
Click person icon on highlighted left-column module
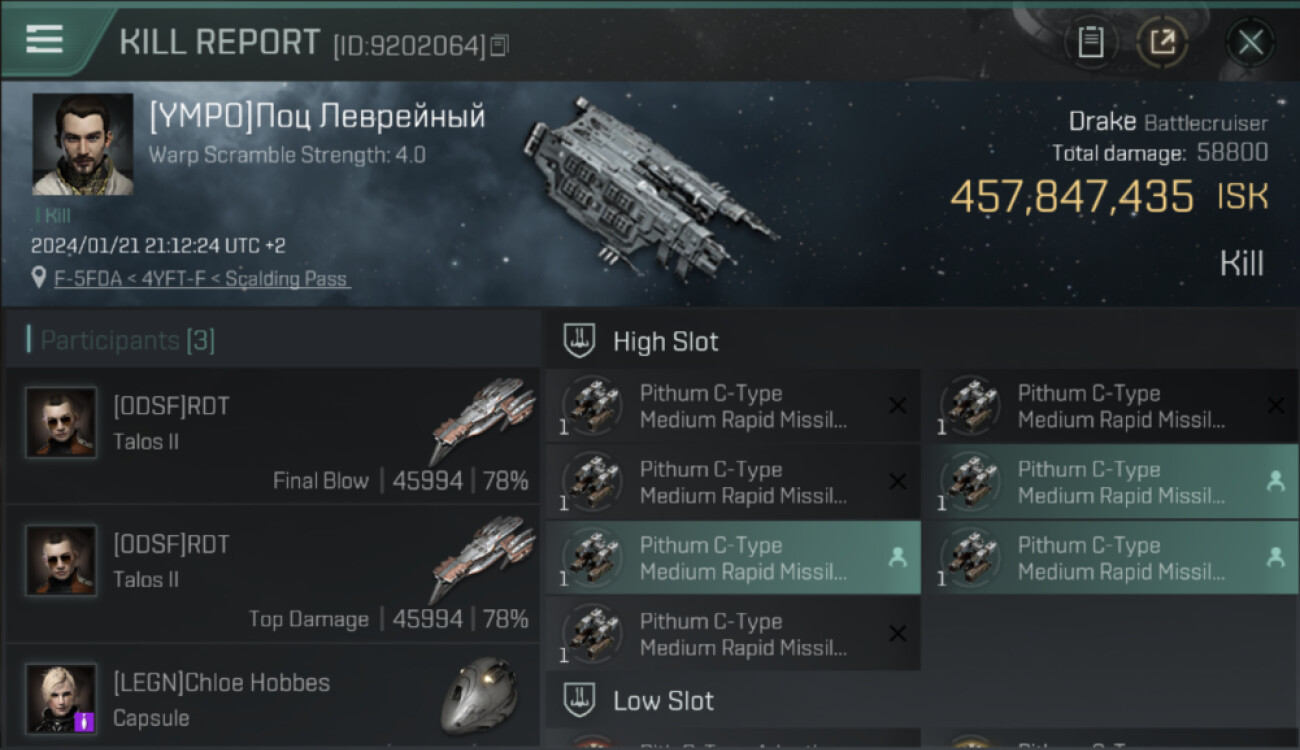[897, 558]
